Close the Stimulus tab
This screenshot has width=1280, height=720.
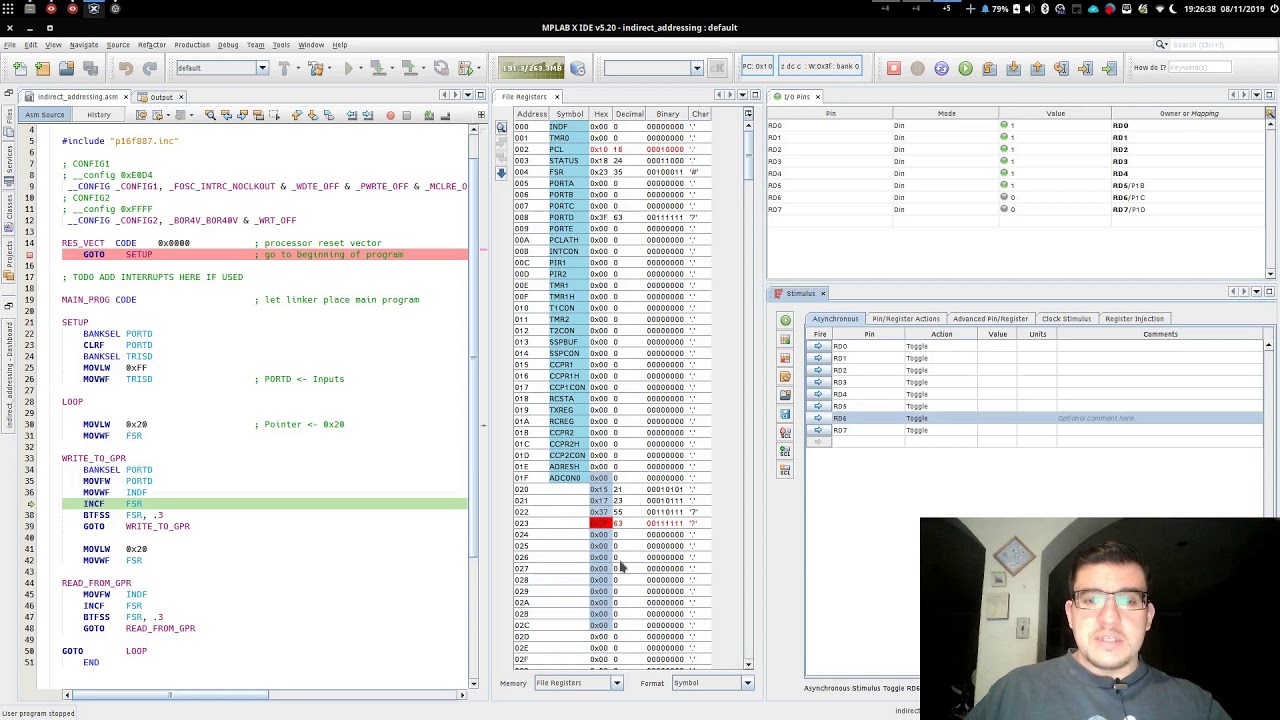coord(823,293)
